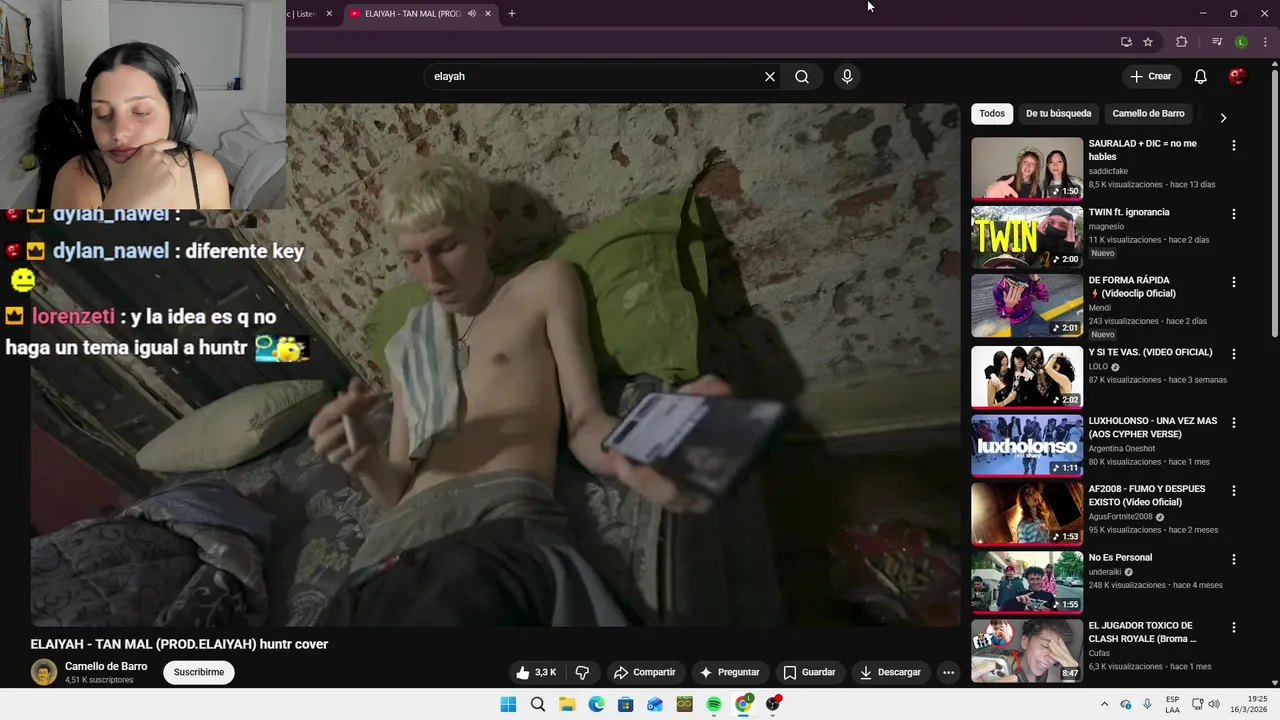Image resolution: width=1280 pixels, height=720 pixels.
Task: Open Microsoft Store from the taskbar
Action: 626,704
